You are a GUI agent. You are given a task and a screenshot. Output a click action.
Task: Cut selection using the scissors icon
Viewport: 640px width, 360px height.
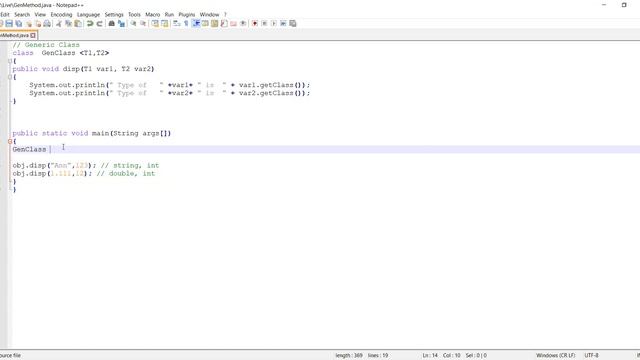pos(59,24)
